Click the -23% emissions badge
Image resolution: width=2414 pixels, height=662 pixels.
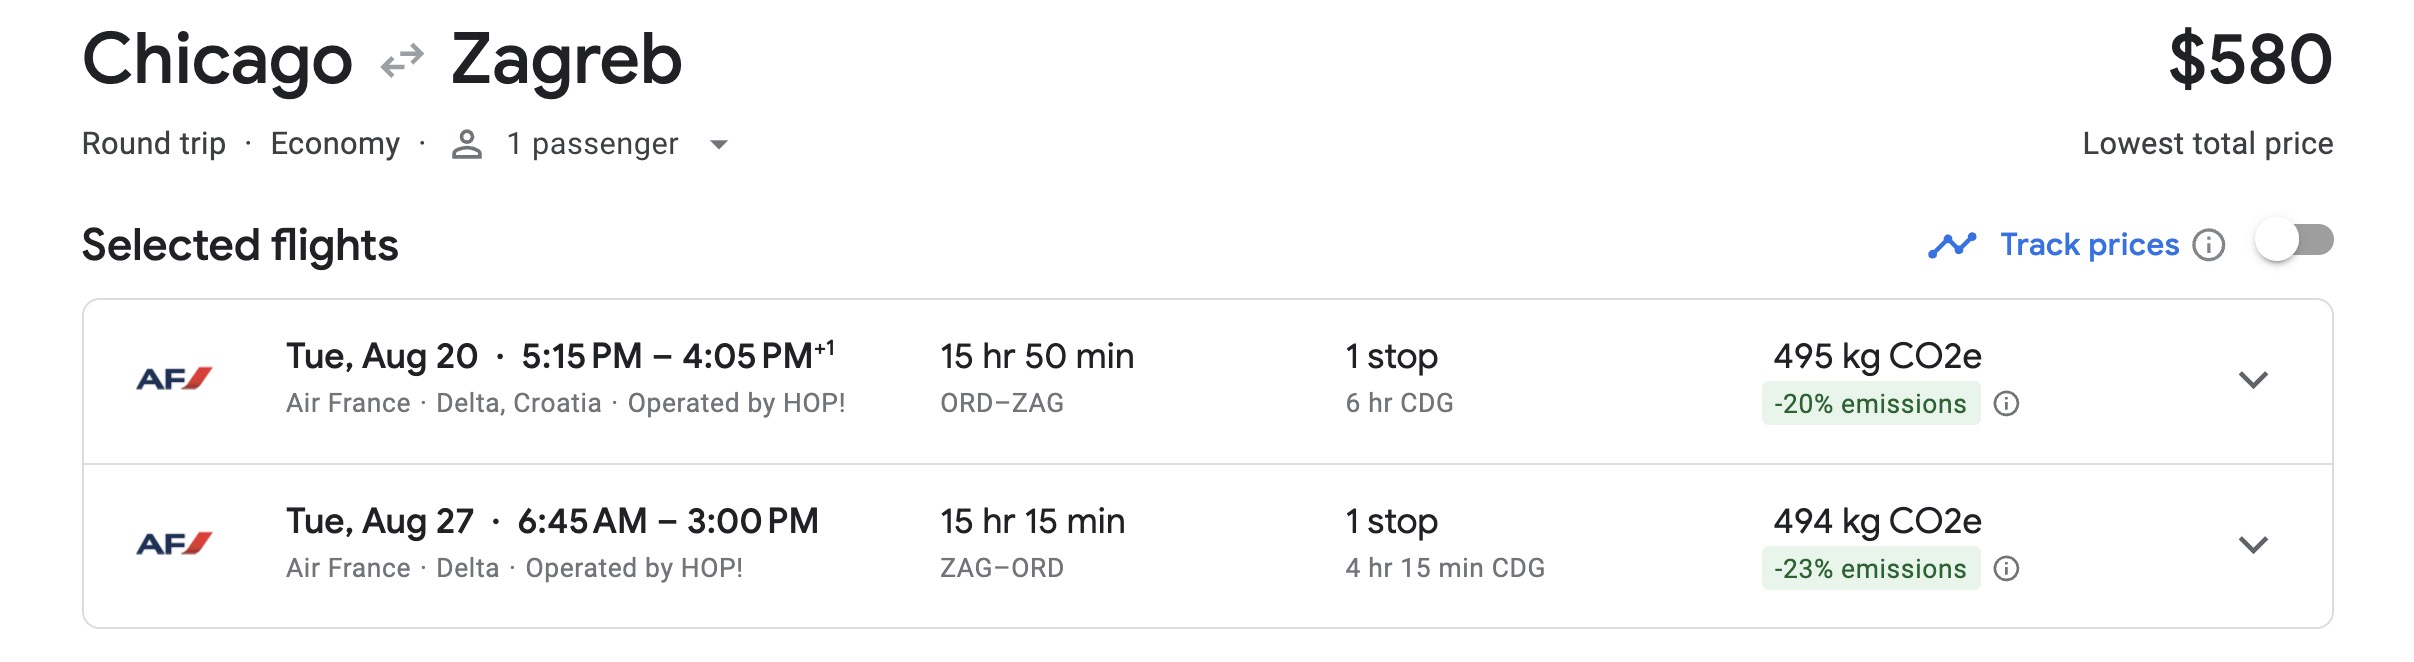coord(1870,569)
